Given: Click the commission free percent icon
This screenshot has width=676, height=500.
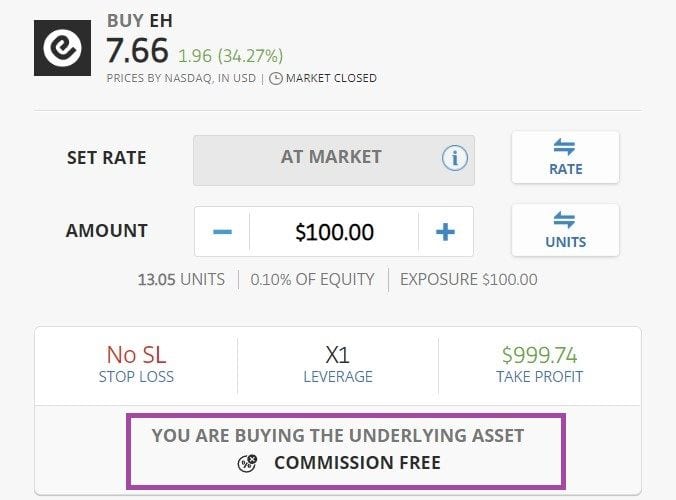Looking at the screenshot, I should click(x=247, y=463).
